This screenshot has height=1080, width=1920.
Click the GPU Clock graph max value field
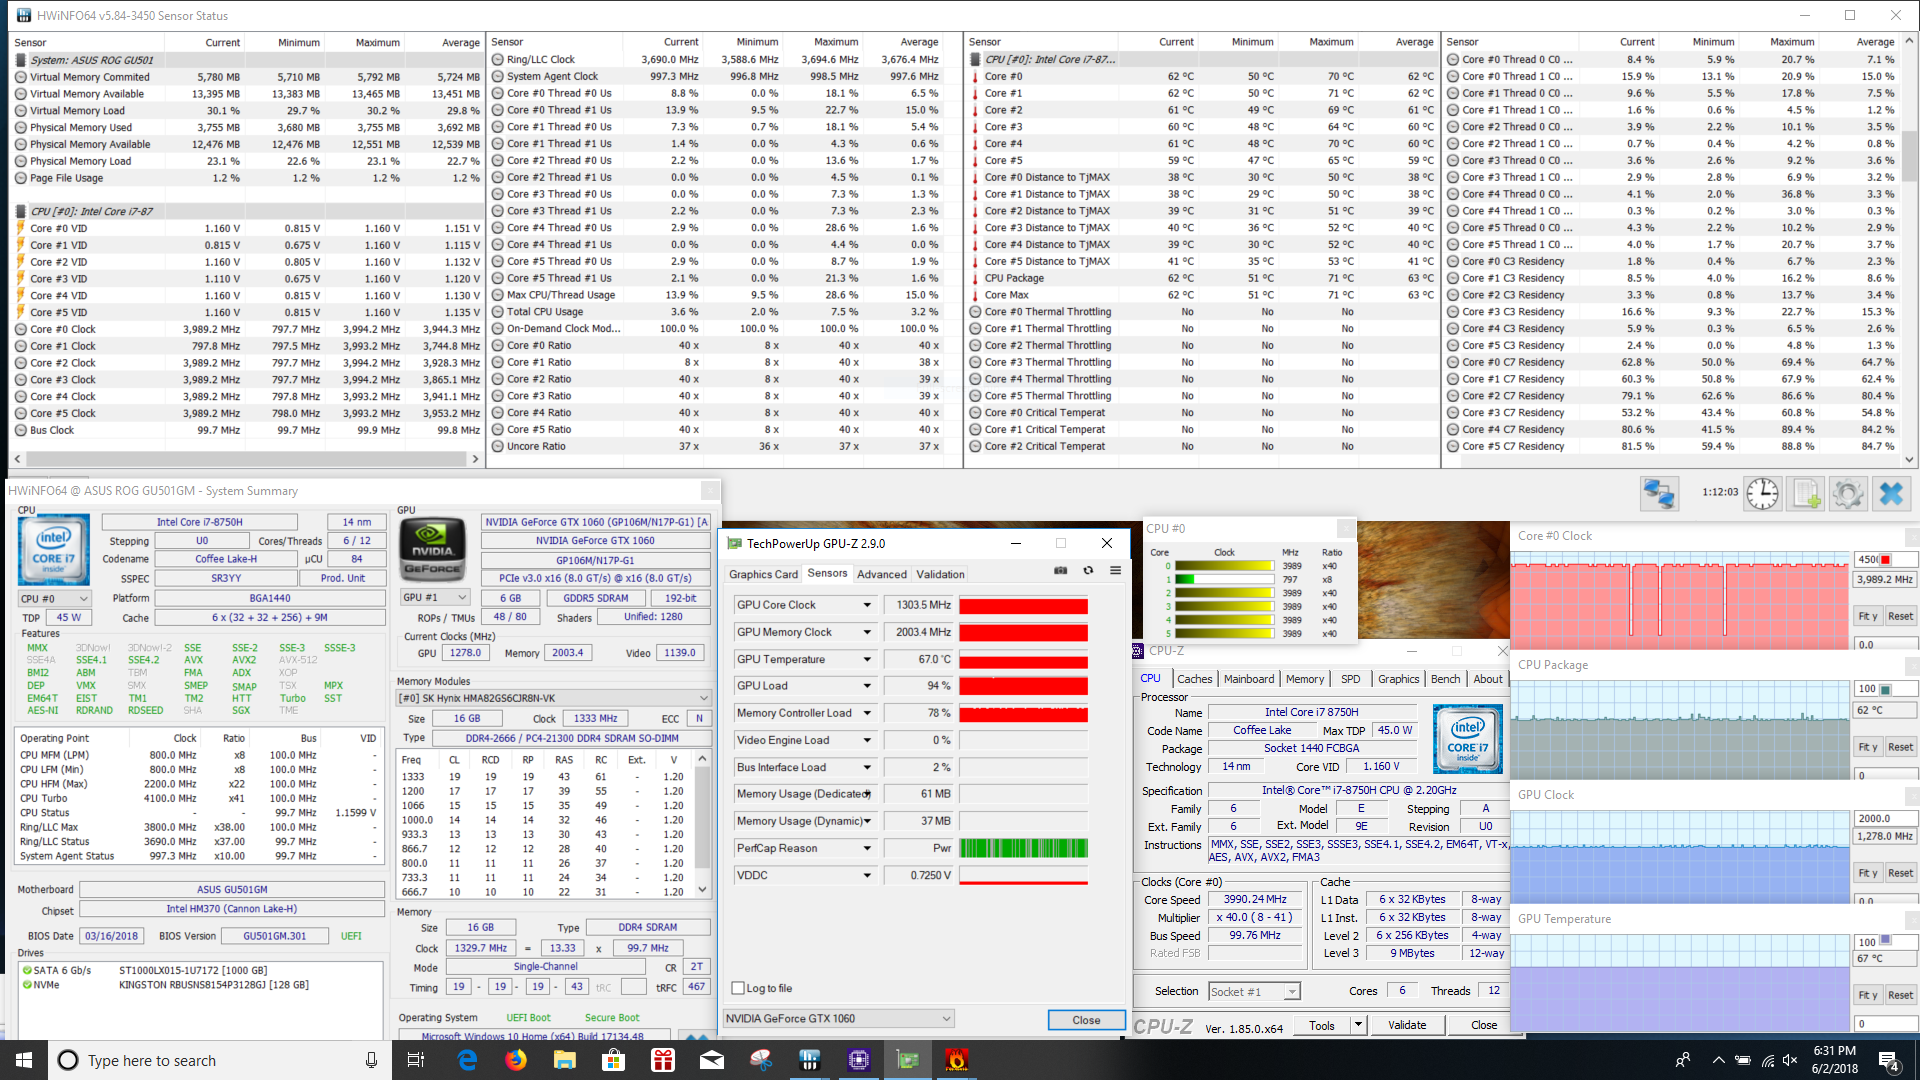[1885, 818]
